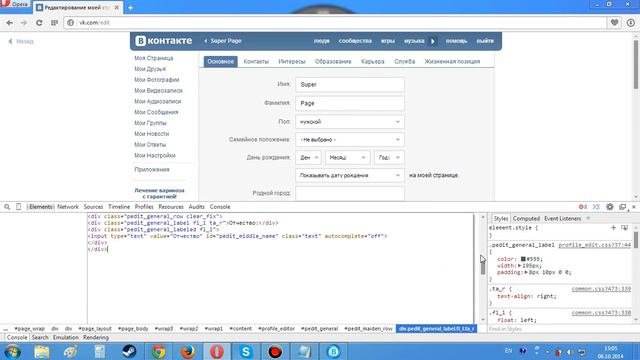Open Google Chrome from the taskbar
Viewport: 640px width, 360px height.
coord(158,351)
